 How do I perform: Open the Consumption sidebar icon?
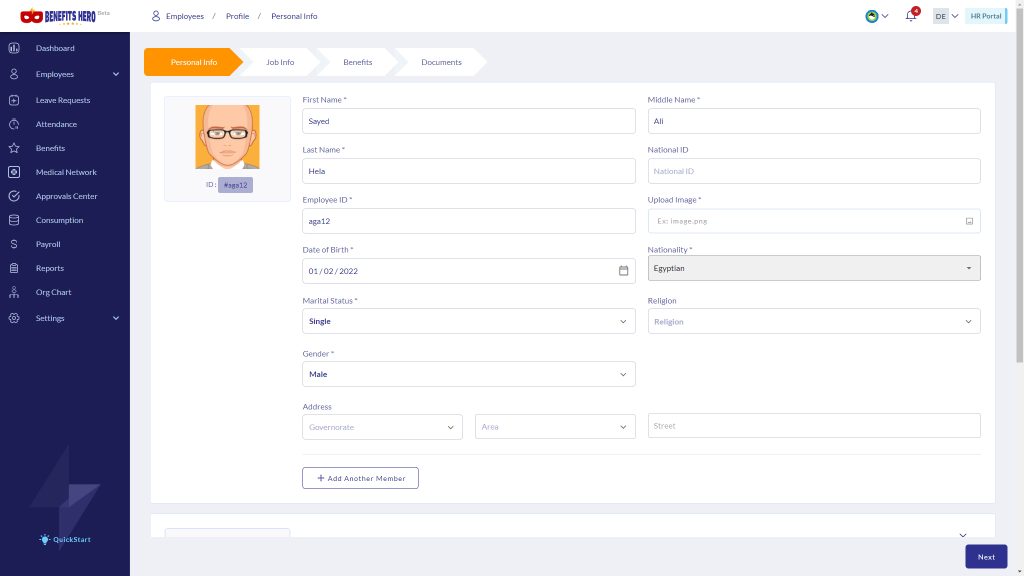[x=14, y=220]
